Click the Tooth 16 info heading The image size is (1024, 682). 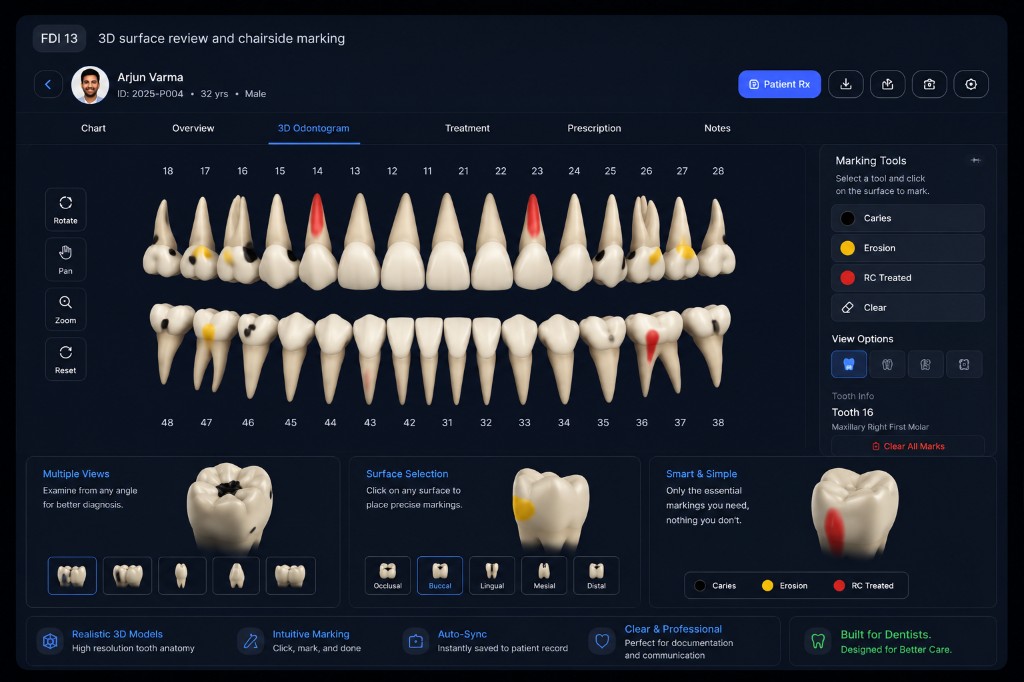coord(852,412)
